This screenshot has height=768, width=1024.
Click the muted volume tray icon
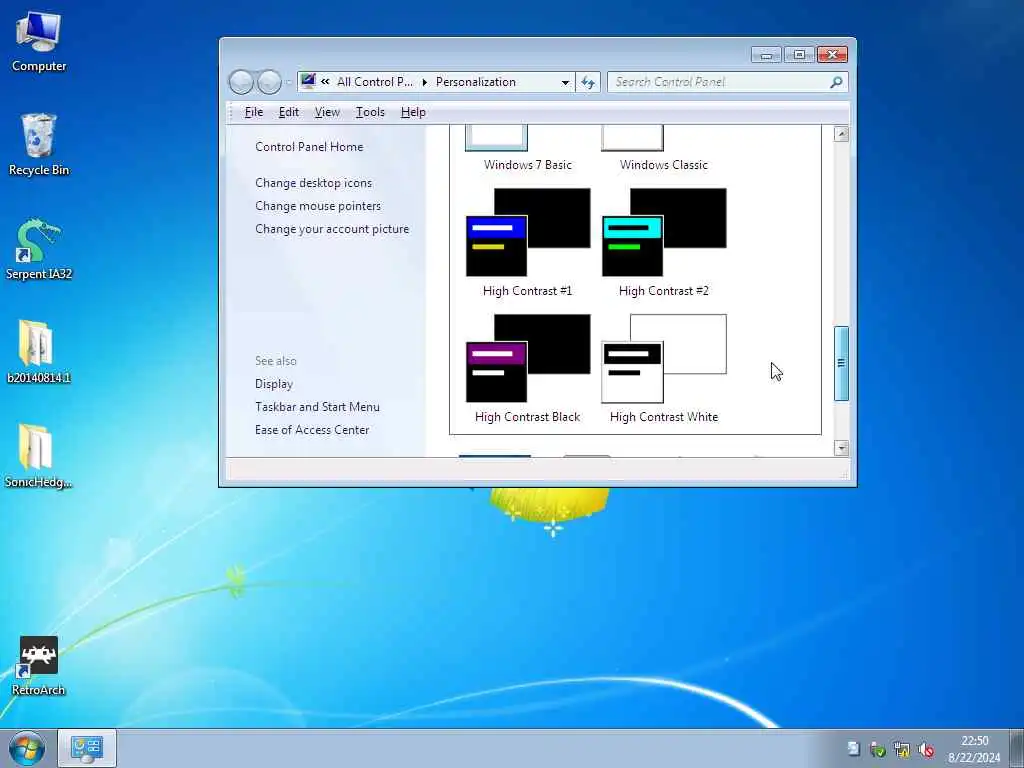click(925, 749)
